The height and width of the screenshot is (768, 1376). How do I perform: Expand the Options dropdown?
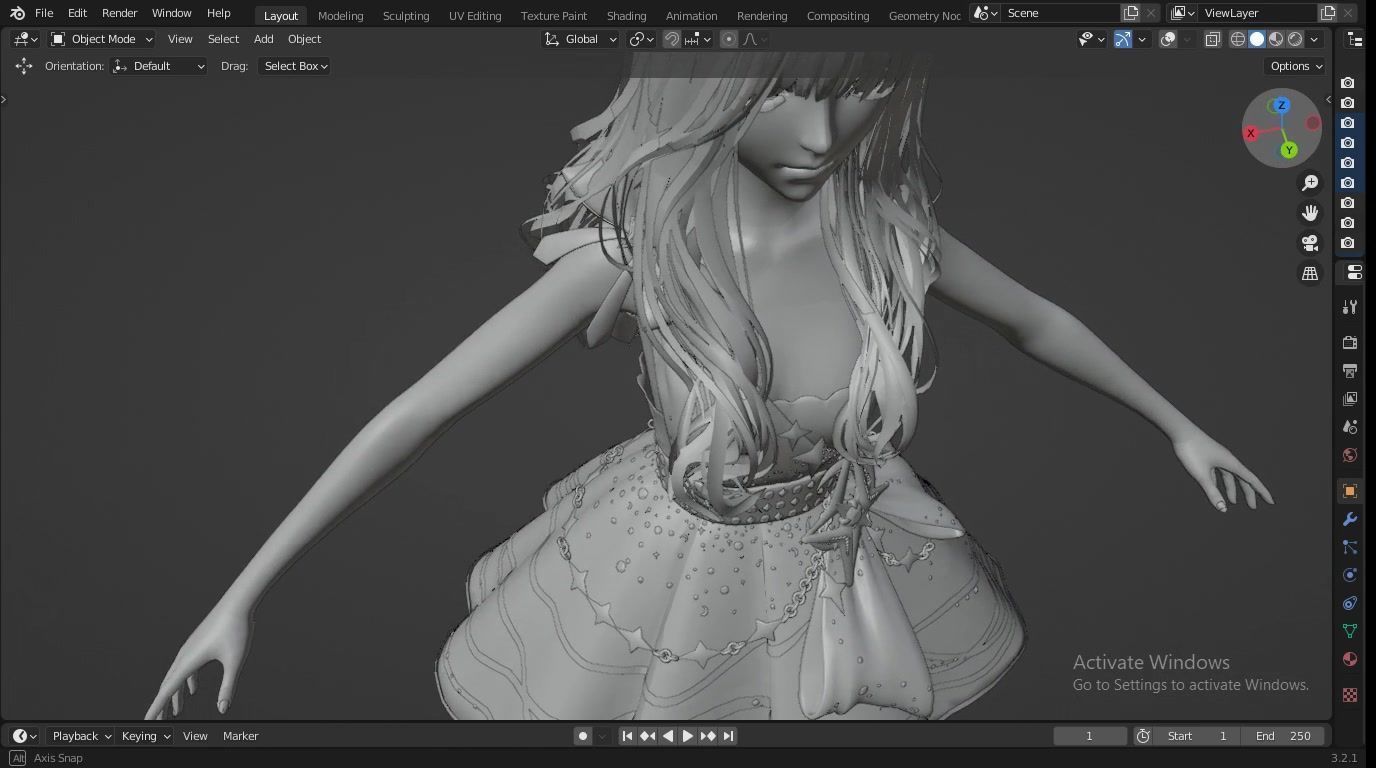click(x=1296, y=66)
